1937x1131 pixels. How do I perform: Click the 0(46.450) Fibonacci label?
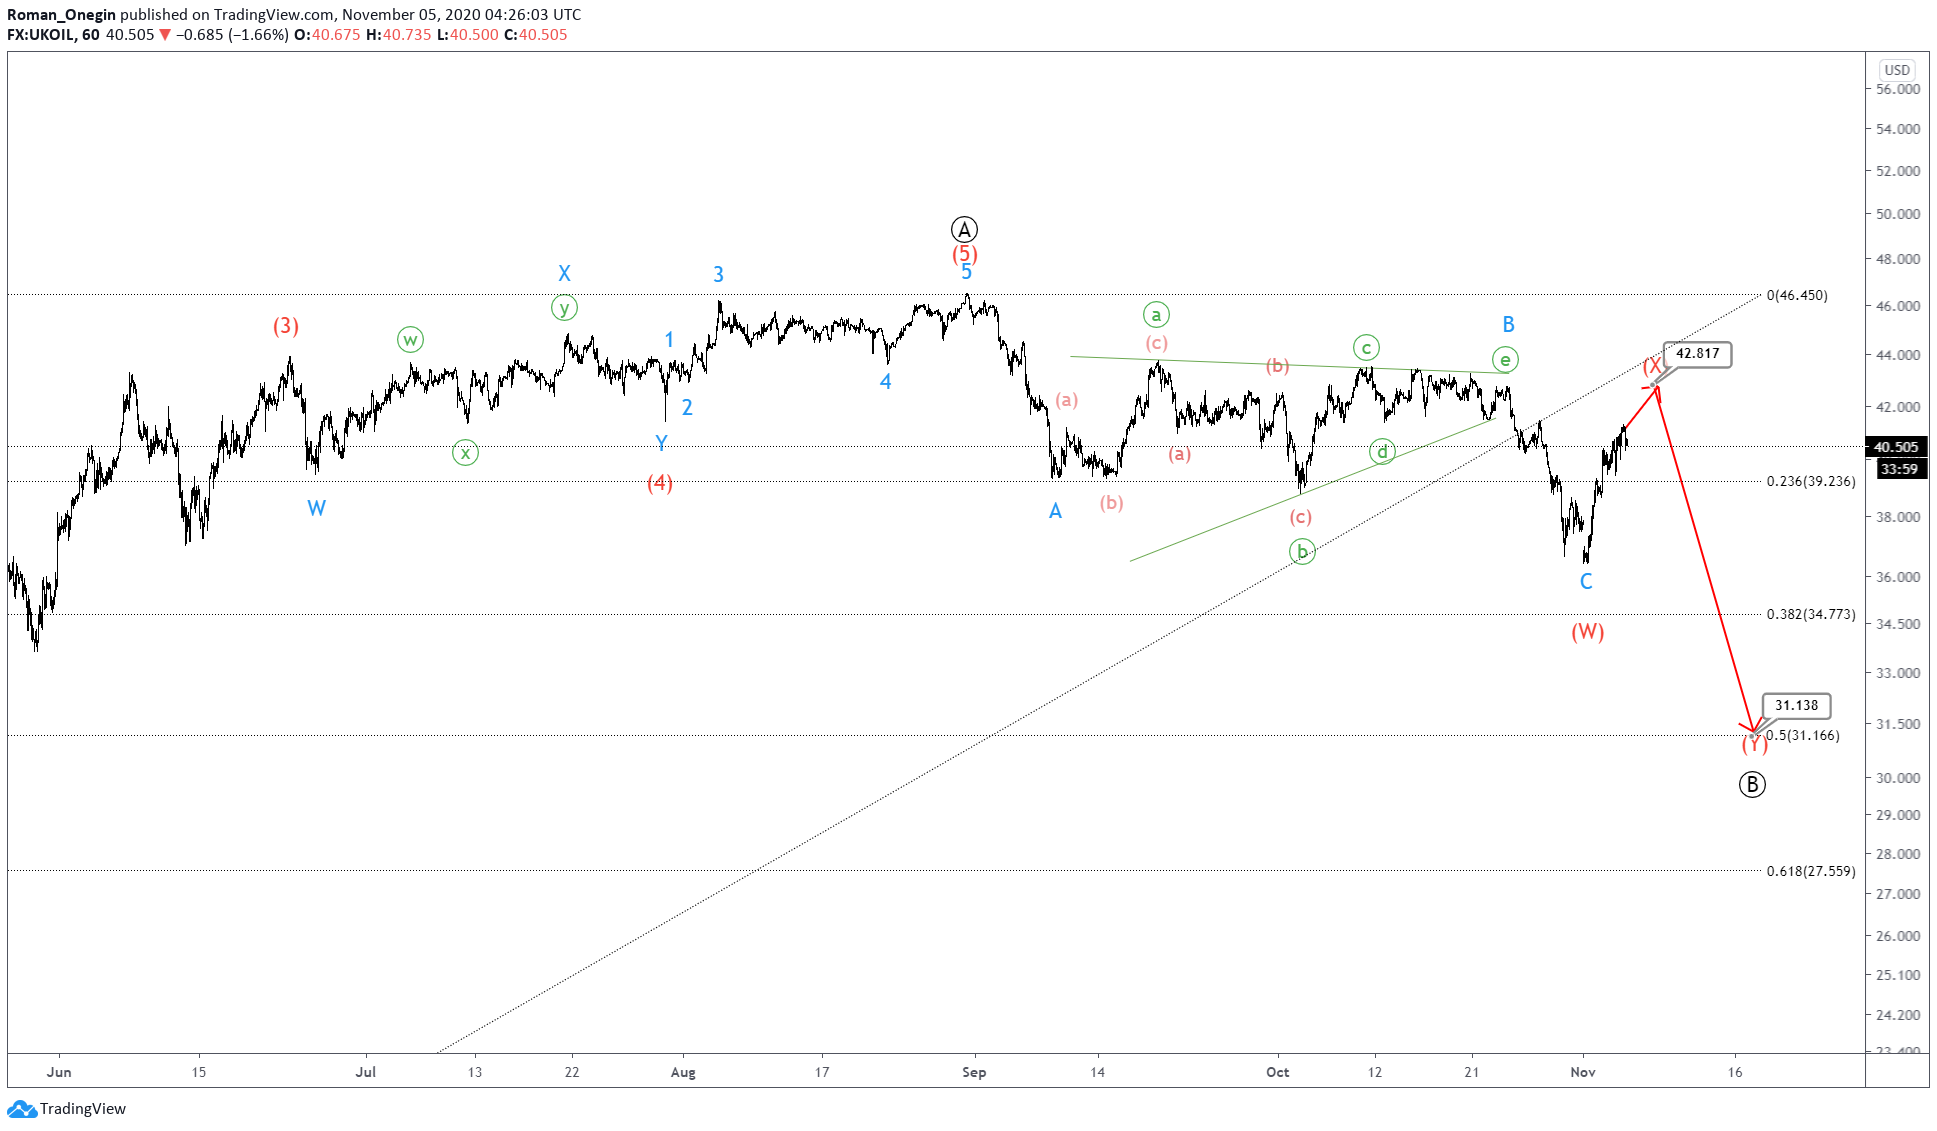coord(1796,296)
